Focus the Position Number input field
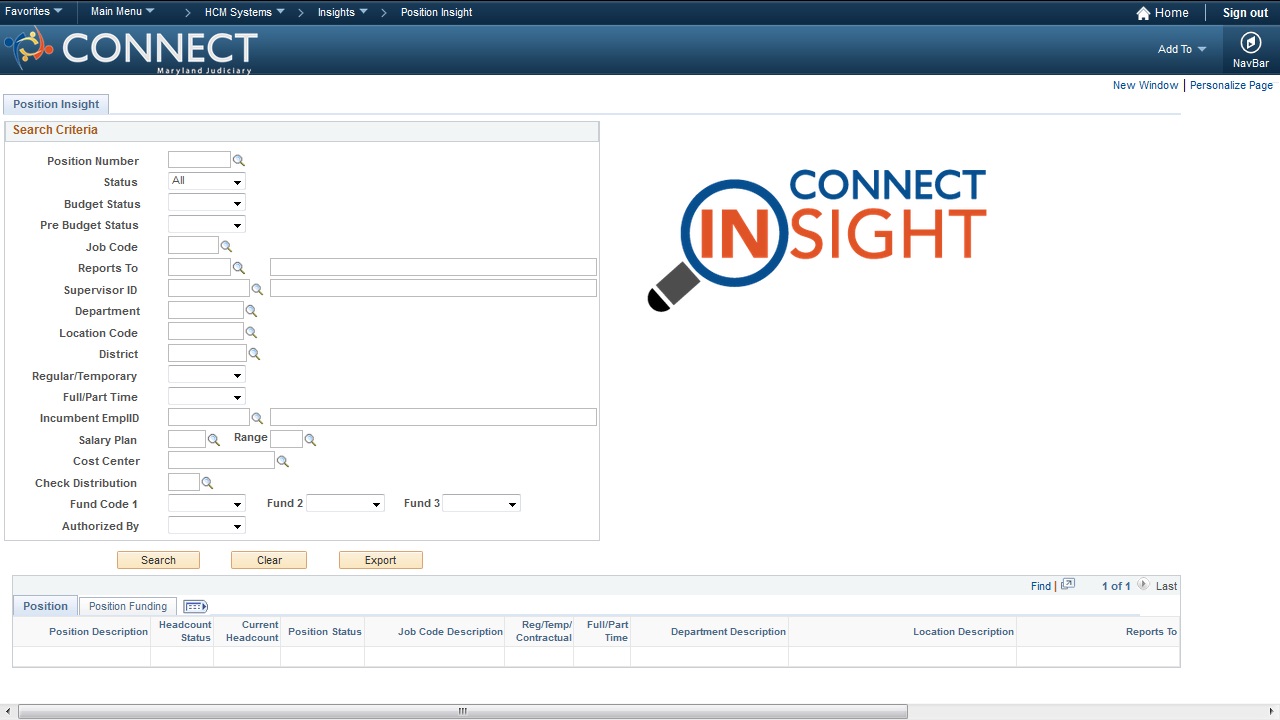This screenshot has height=720, width=1280. coord(199,160)
